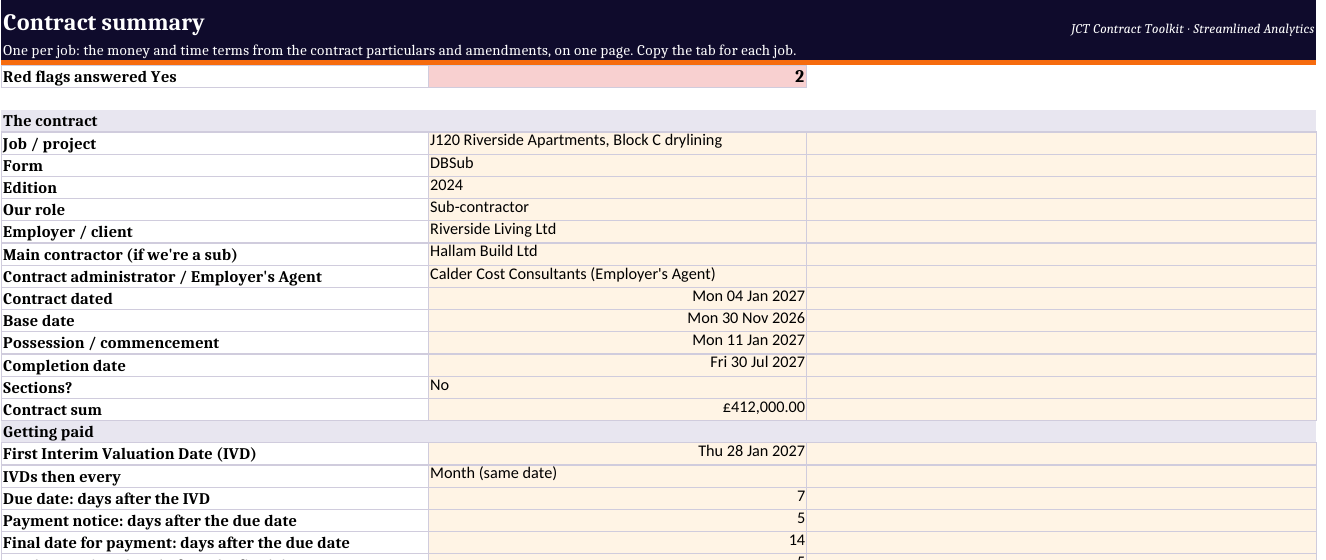Click 'The contract' section header
Image resolution: width=1326 pixels, height=560 pixels.
[x=659, y=121]
